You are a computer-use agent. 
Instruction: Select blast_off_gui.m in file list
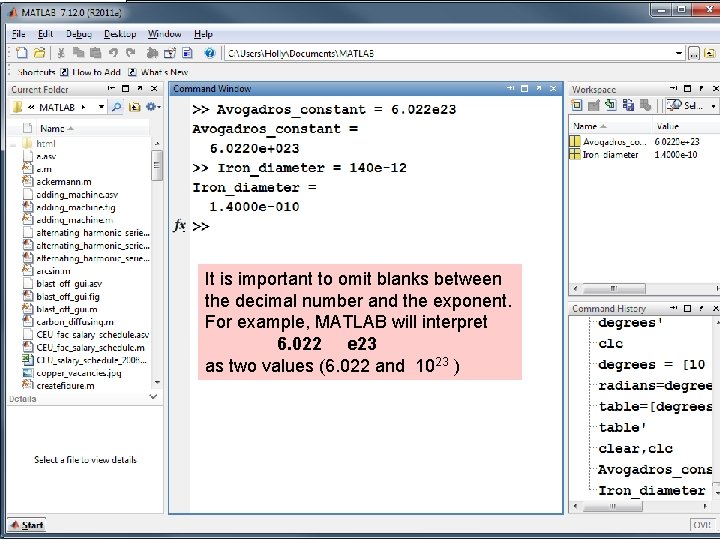[67, 309]
